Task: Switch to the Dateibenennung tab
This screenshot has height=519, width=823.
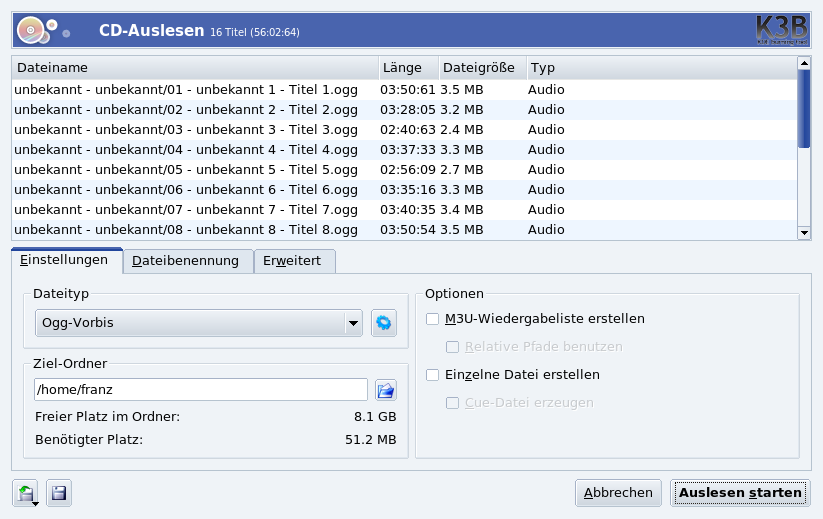Action: pyautogui.click(x=188, y=261)
